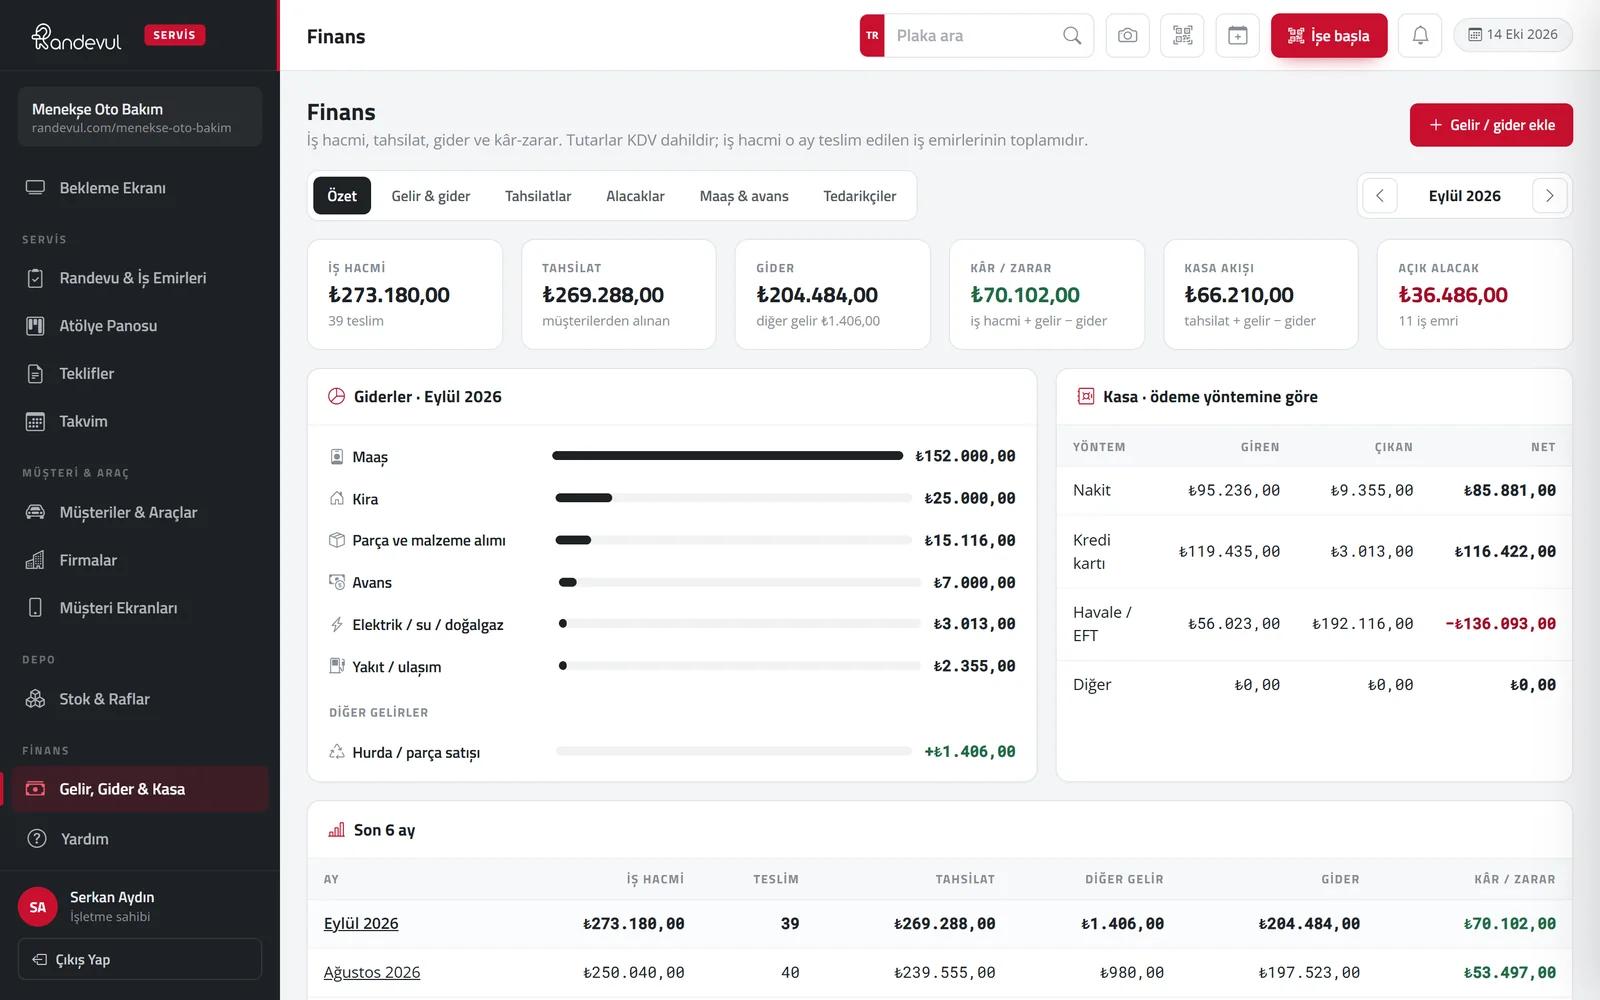Switch to Özet tab
This screenshot has height=1000, width=1600.
(342, 196)
